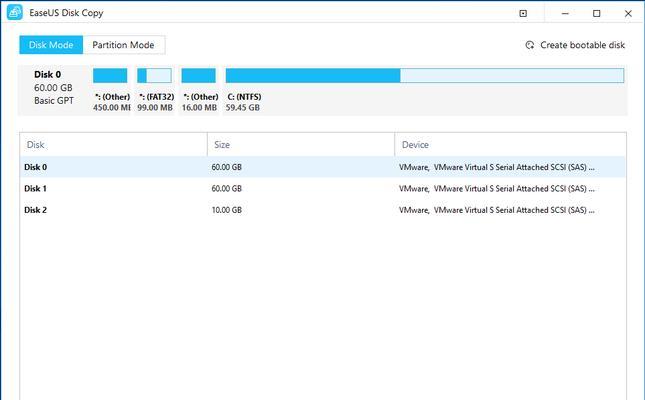Select the 16.00 MB Other partition bar
The height and width of the screenshot is (400, 645).
(199, 76)
